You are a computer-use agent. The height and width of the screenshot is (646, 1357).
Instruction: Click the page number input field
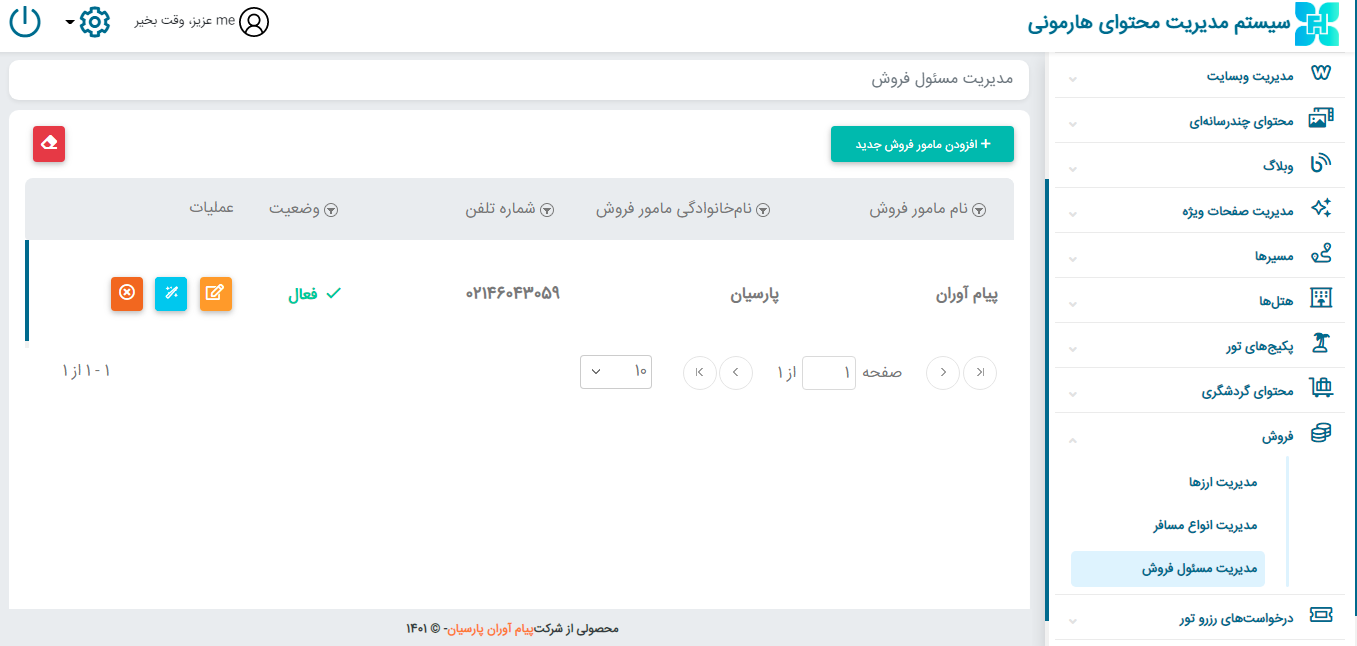829,372
